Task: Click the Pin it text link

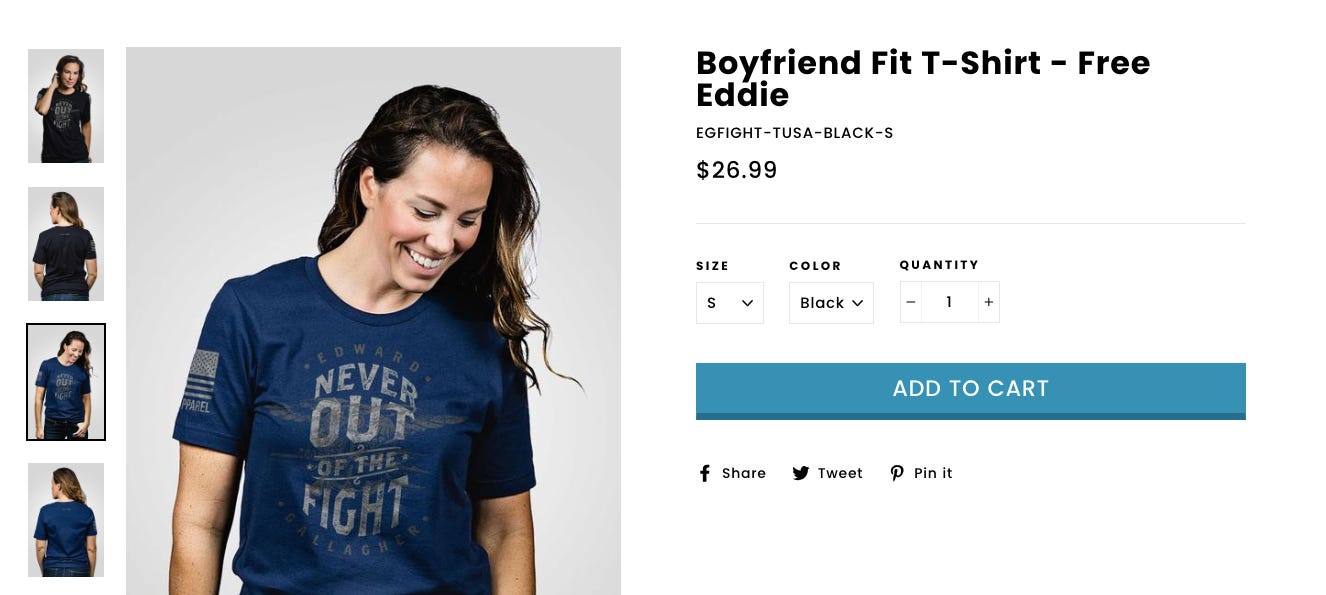Action: (x=933, y=473)
